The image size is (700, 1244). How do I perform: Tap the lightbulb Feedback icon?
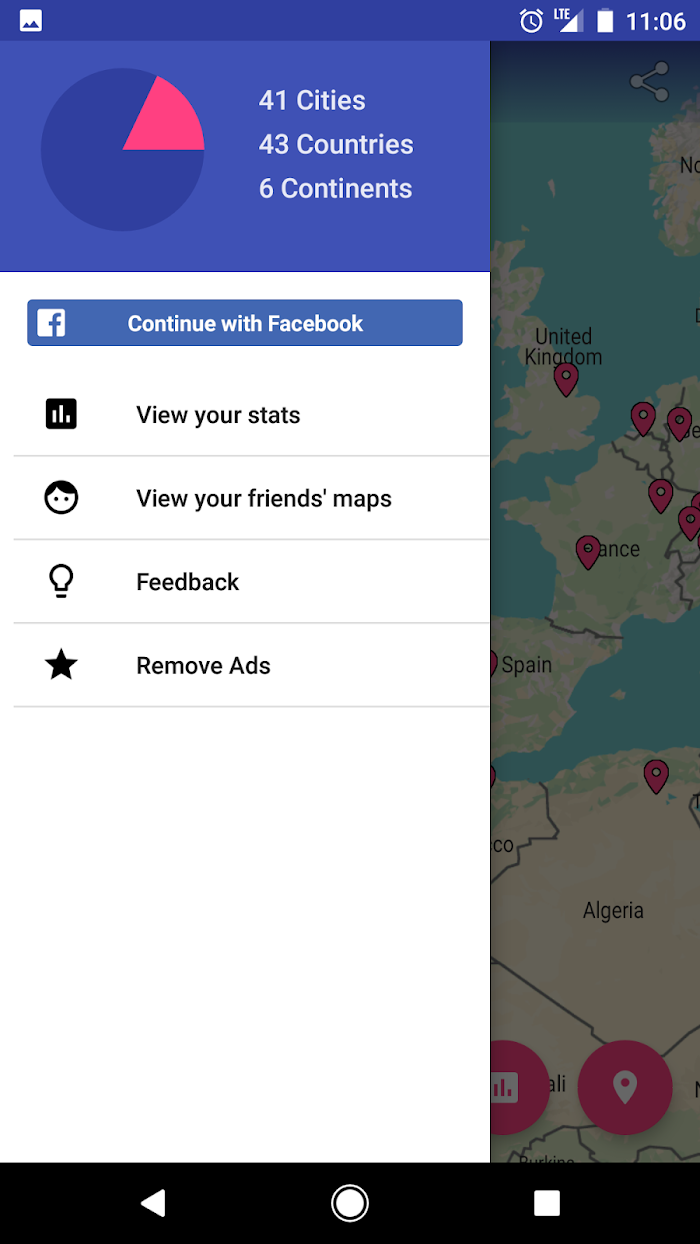point(61,581)
